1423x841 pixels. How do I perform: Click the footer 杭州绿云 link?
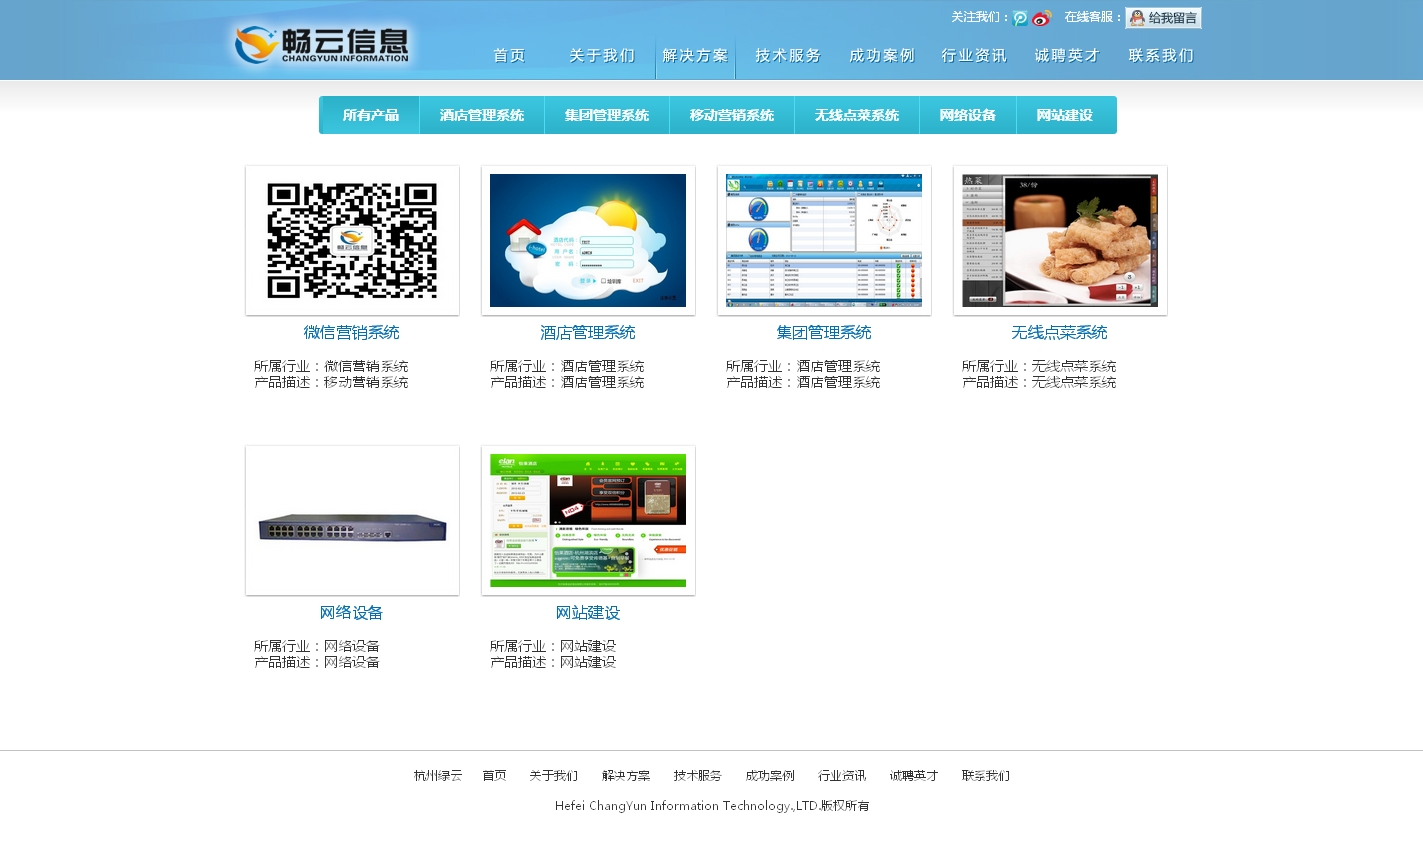coord(438,776)
